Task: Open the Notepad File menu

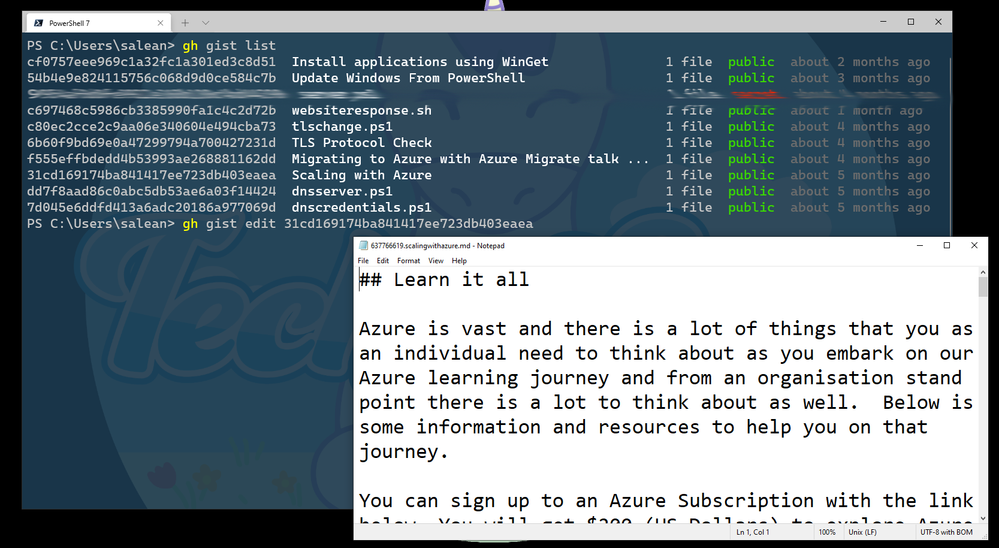Action: click(363, 261)
